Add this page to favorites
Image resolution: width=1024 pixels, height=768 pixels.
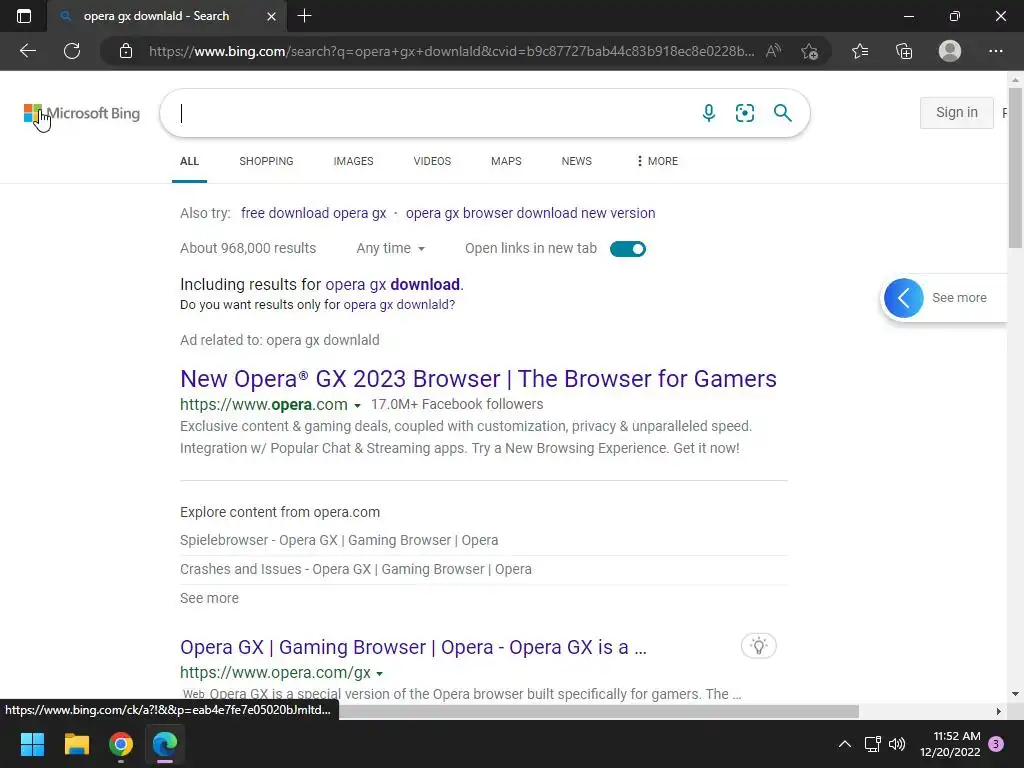(x=810, y=51)
